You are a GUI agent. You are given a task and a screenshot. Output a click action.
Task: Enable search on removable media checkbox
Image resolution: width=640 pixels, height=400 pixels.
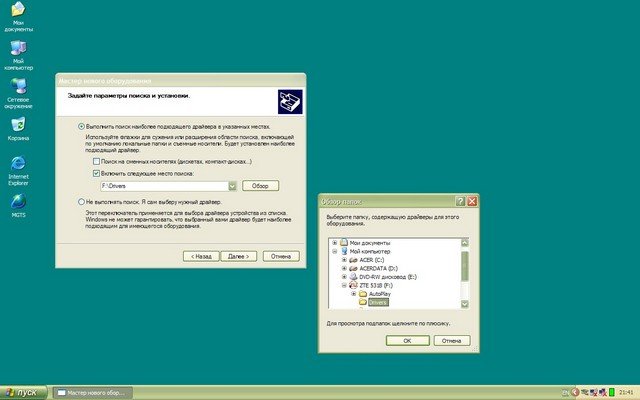(x=96, y=161)
